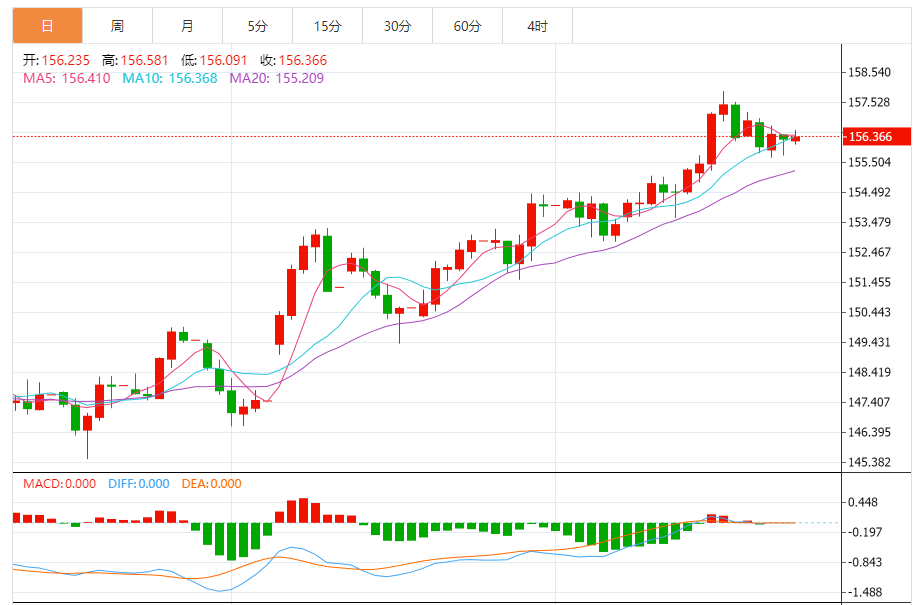Click the MA5: 156.410 indicator label
922x605 pixels.
click(x=66, y=78)
